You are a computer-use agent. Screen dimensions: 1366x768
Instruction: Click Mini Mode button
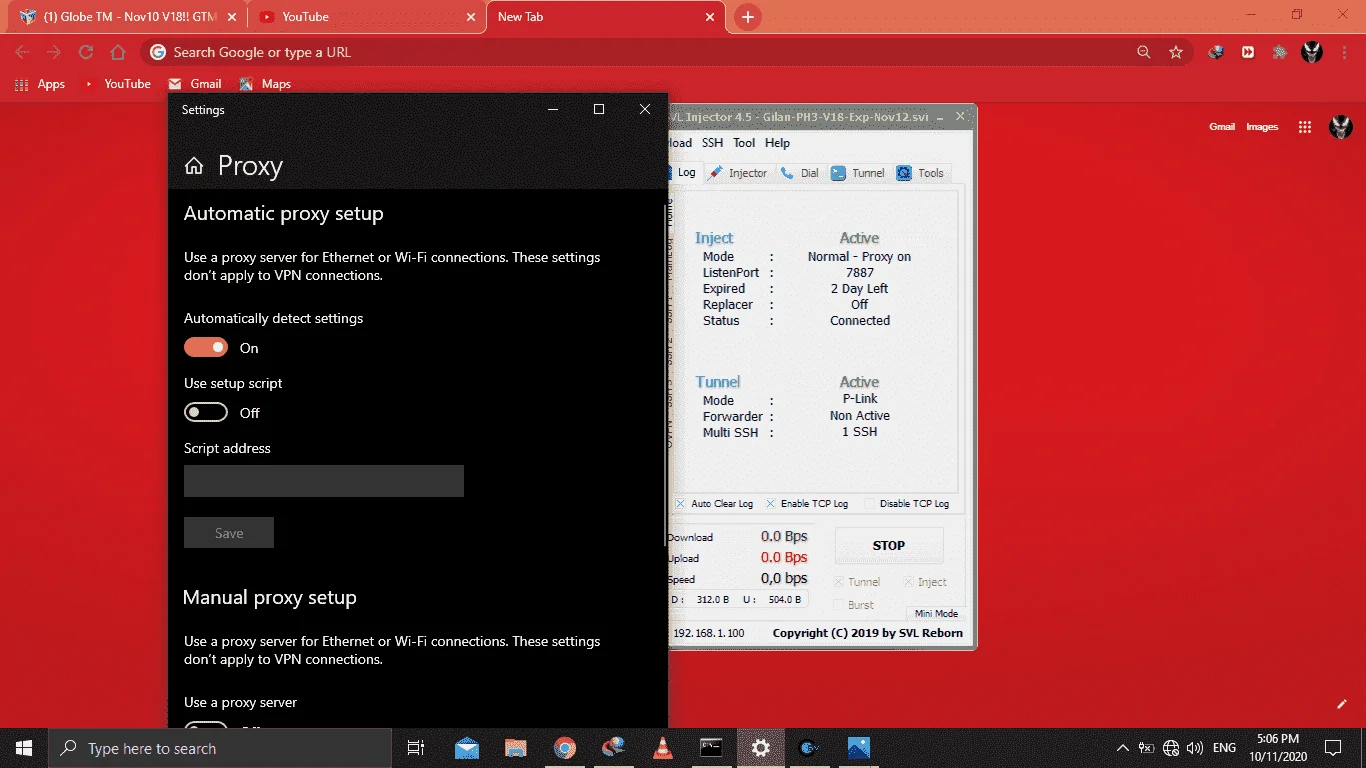[x=936, y=613]
